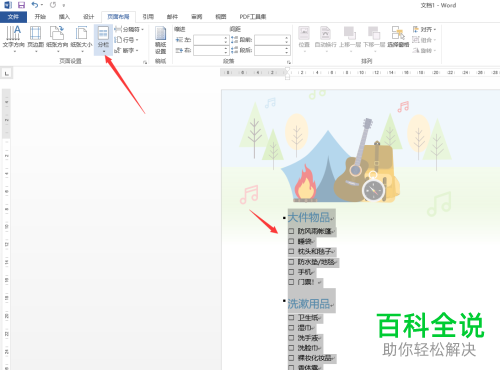Open the undo history dropdown arrow
This screenshot has height=370, width=500.
[x=42, y=5]
